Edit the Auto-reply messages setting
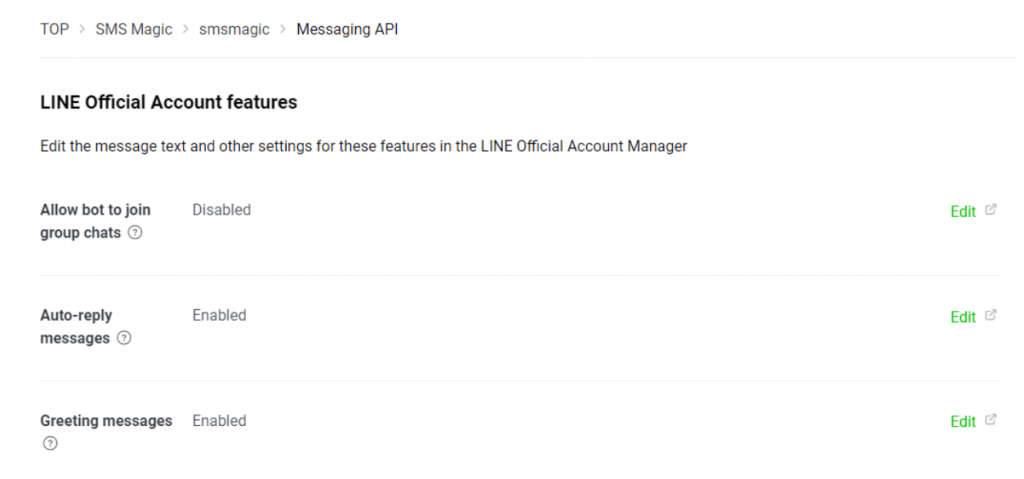 [x=963, y=316]
